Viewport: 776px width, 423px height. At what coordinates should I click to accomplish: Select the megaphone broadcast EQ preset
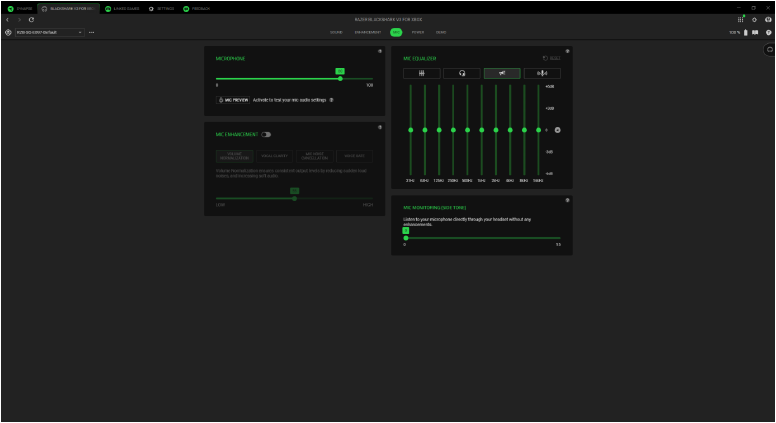[502, 73]
